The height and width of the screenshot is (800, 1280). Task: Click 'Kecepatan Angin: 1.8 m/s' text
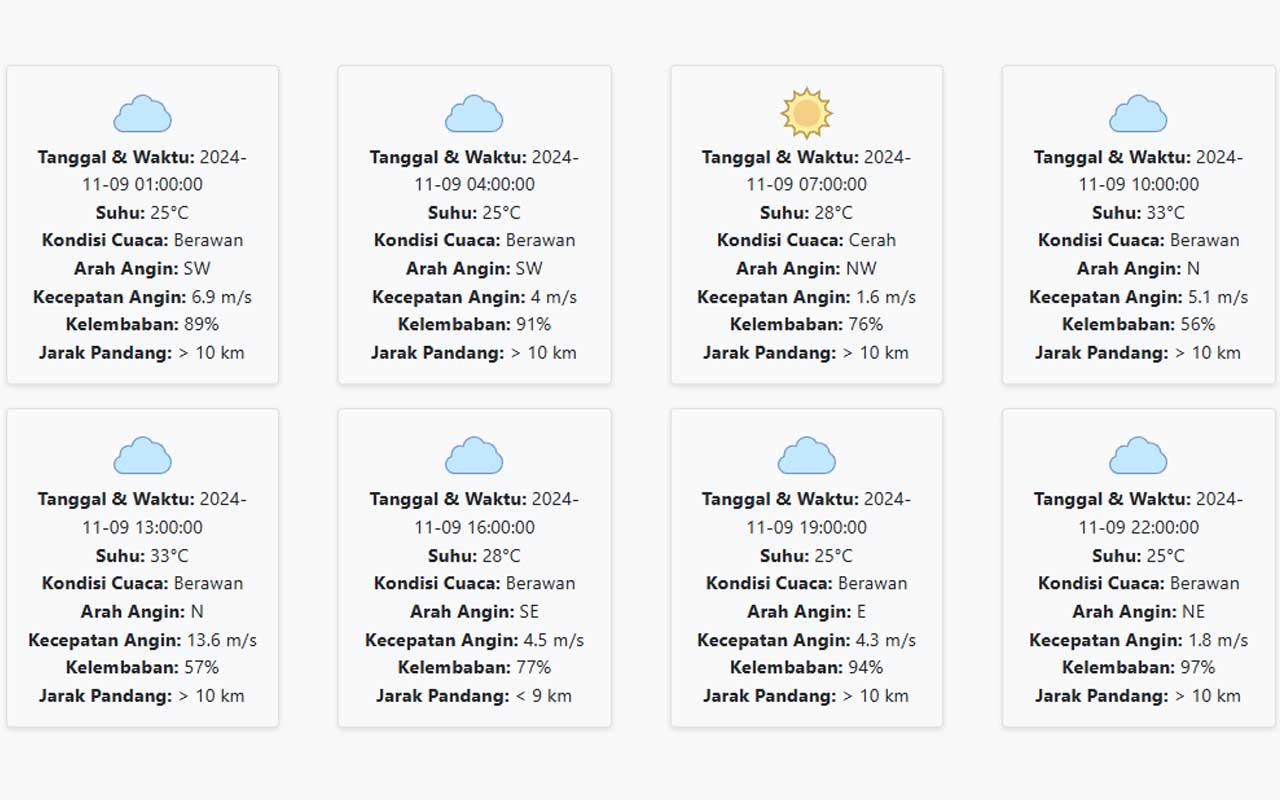point(1138,639)
